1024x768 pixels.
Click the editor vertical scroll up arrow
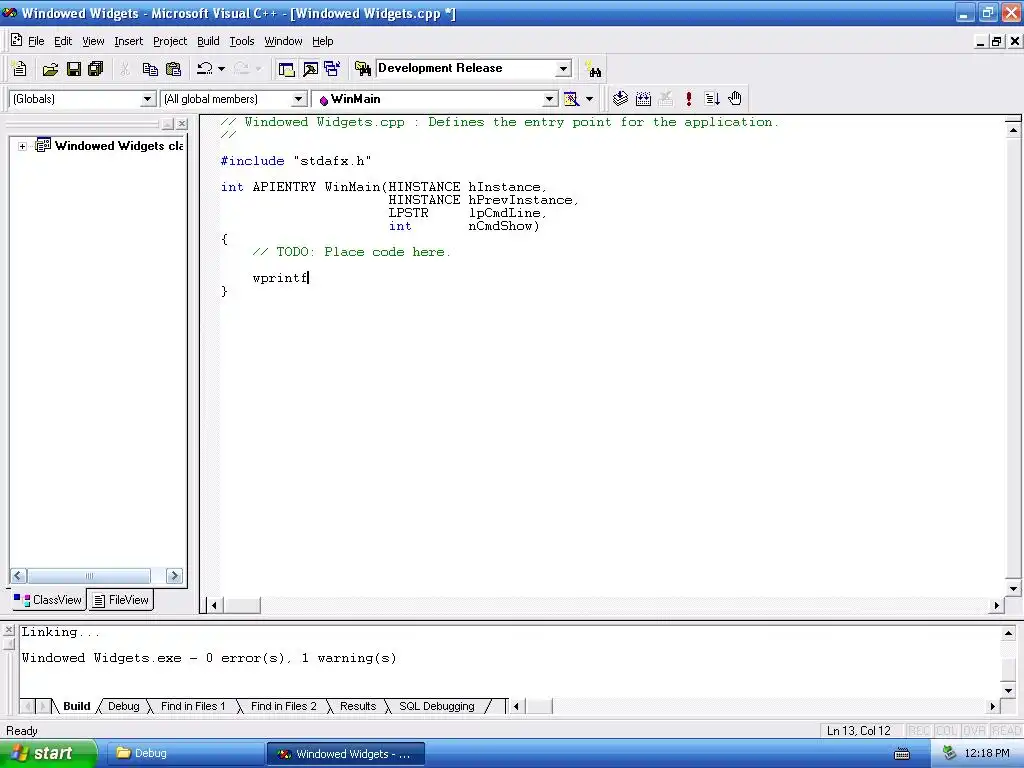(1013, 130)
